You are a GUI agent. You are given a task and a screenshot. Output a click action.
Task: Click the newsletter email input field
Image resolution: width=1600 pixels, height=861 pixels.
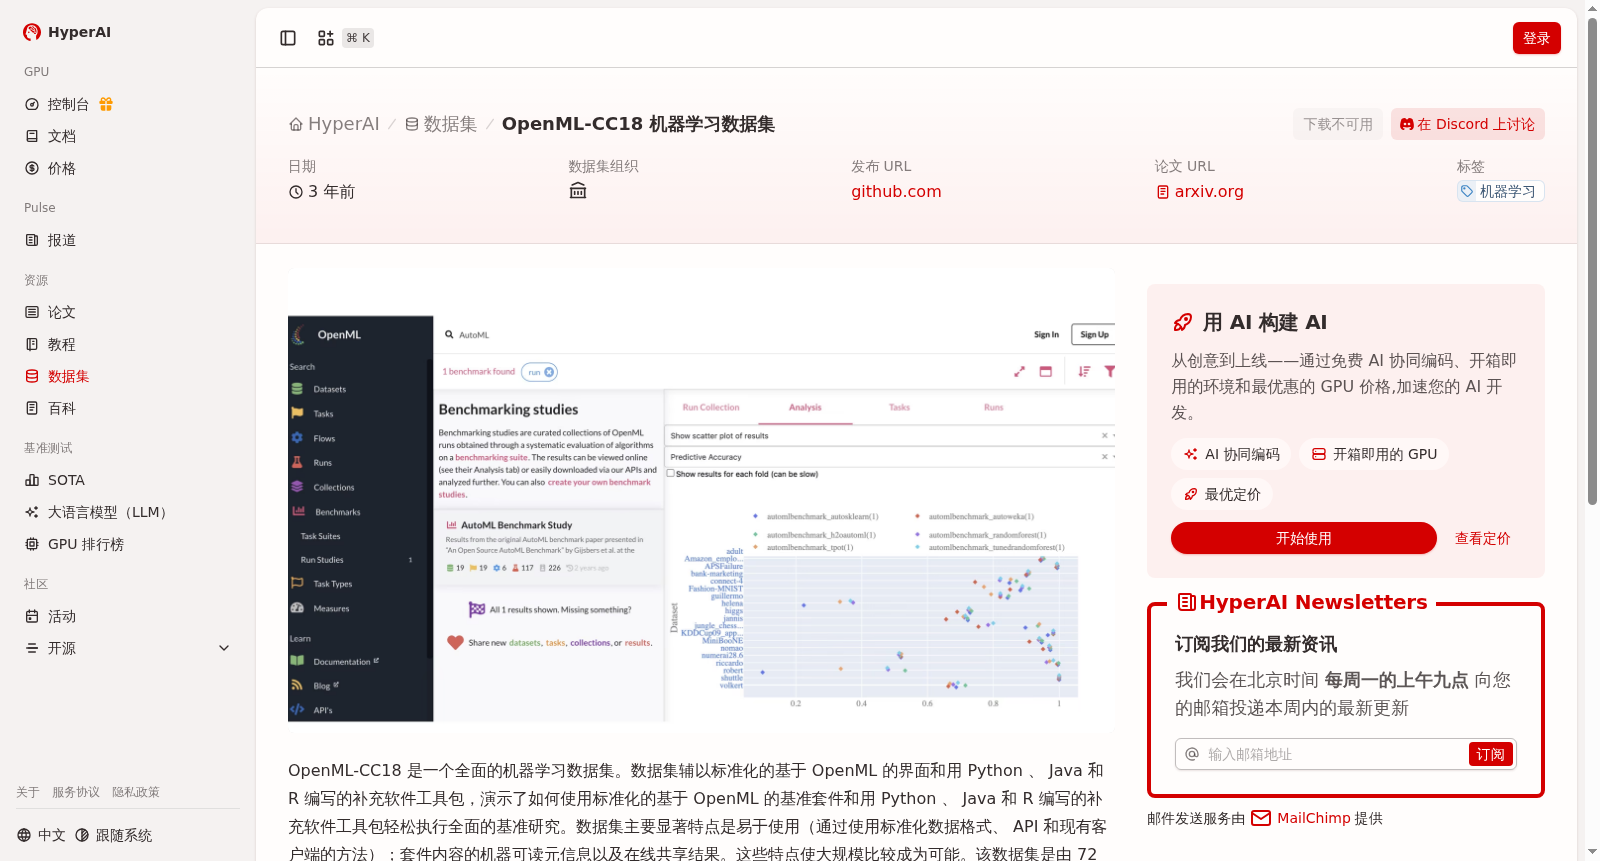(x=1334, y=754)
